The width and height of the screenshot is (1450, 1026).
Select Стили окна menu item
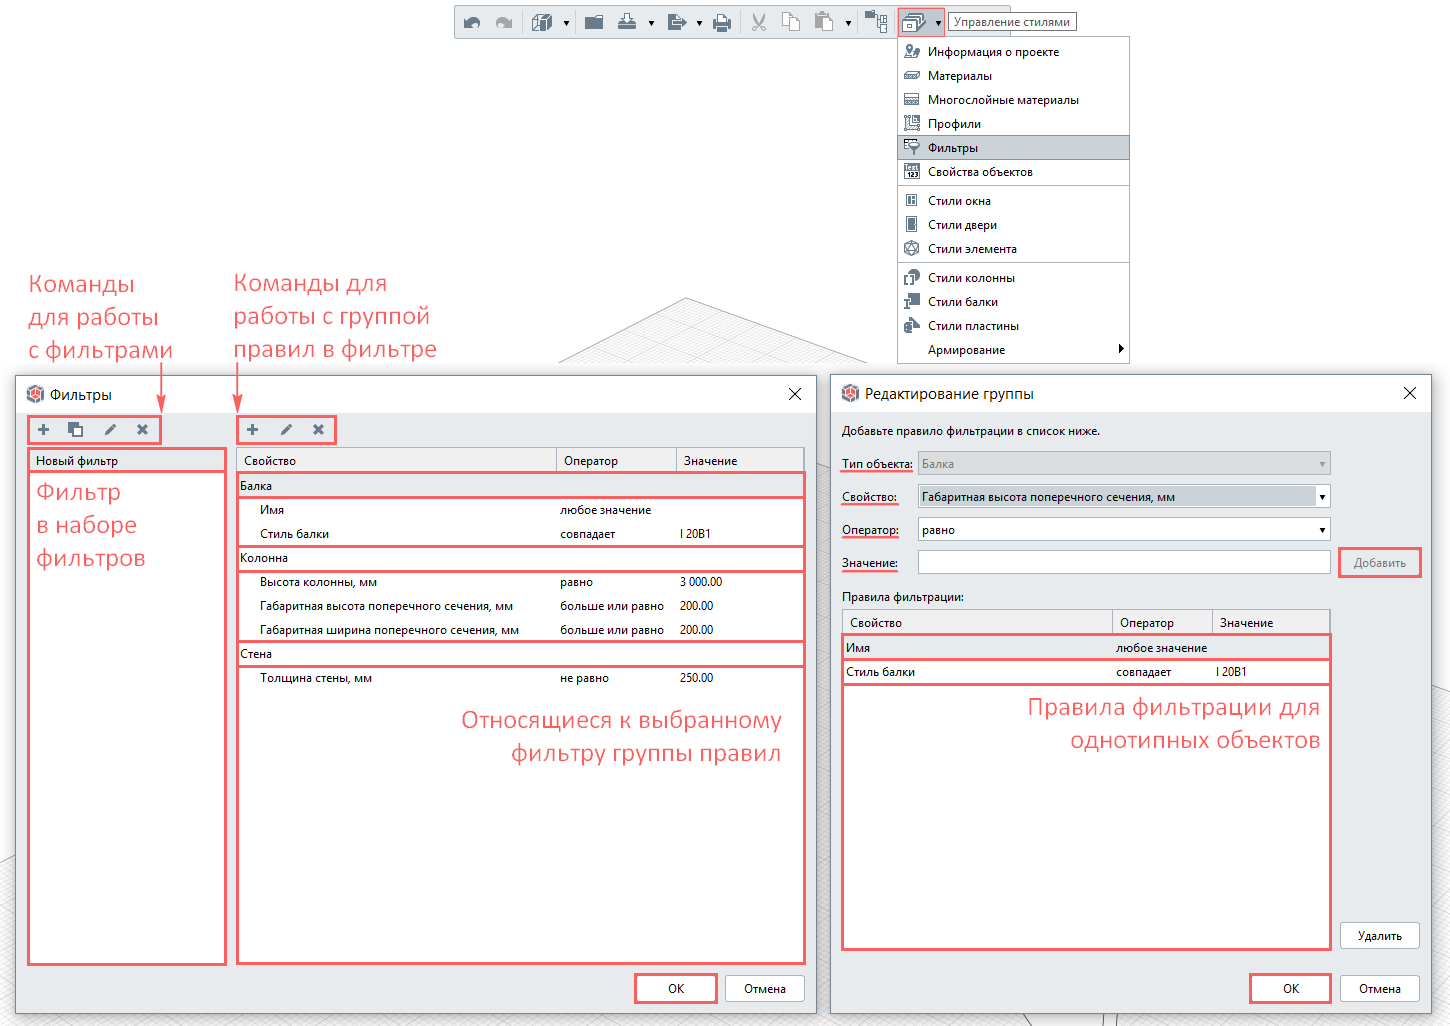pyautogui.click(x=1013, y=201)
